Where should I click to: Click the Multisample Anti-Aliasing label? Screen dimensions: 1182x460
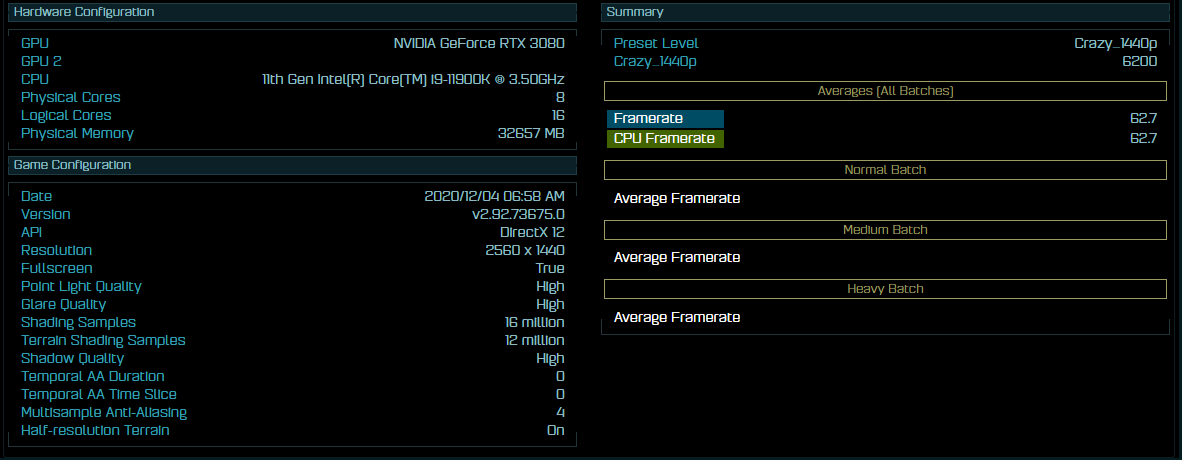(104, 413)
